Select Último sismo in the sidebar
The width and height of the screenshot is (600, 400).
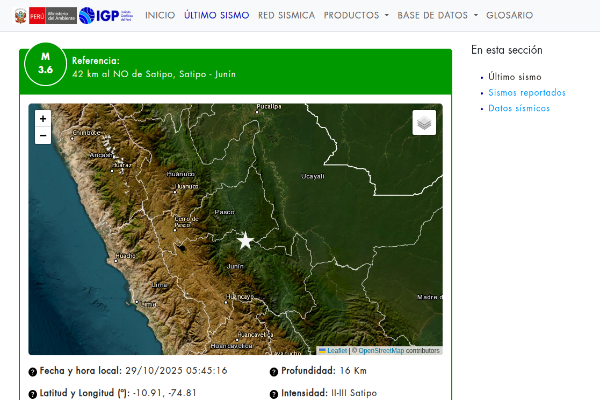(515, 77)
